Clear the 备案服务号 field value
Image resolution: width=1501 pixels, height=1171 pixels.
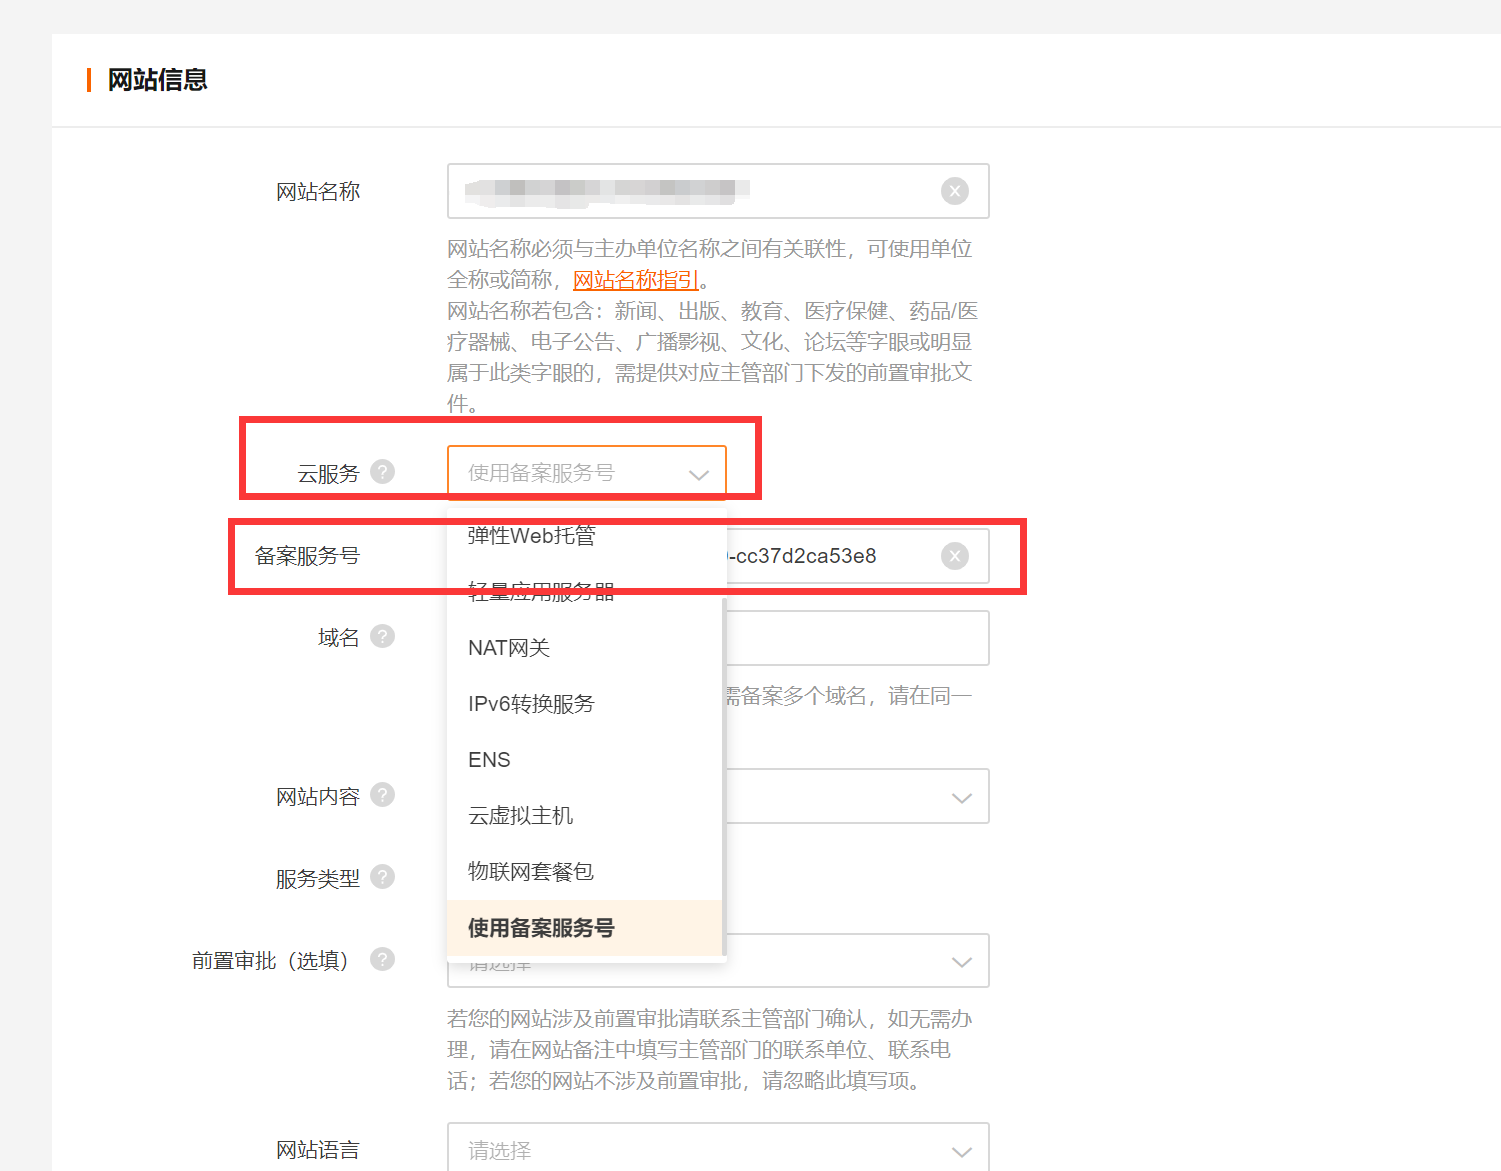954,556
